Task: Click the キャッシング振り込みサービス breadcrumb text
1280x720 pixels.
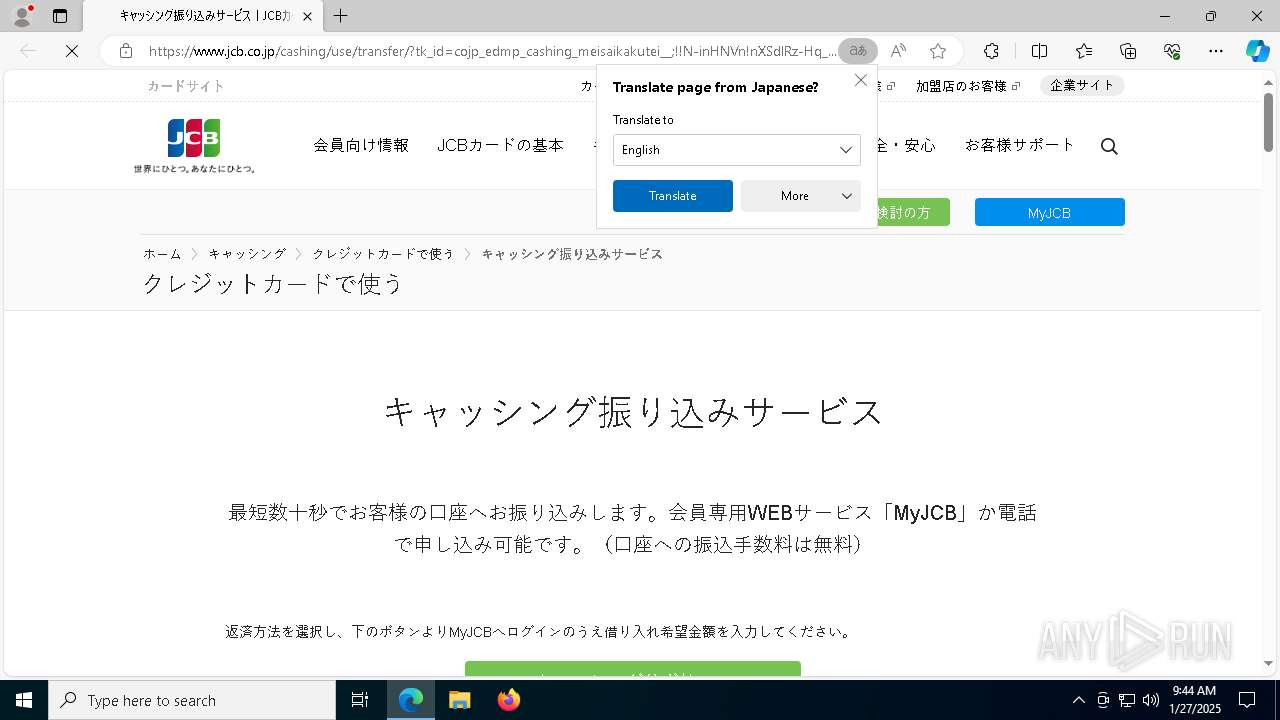Action: (x=572, y=254)
